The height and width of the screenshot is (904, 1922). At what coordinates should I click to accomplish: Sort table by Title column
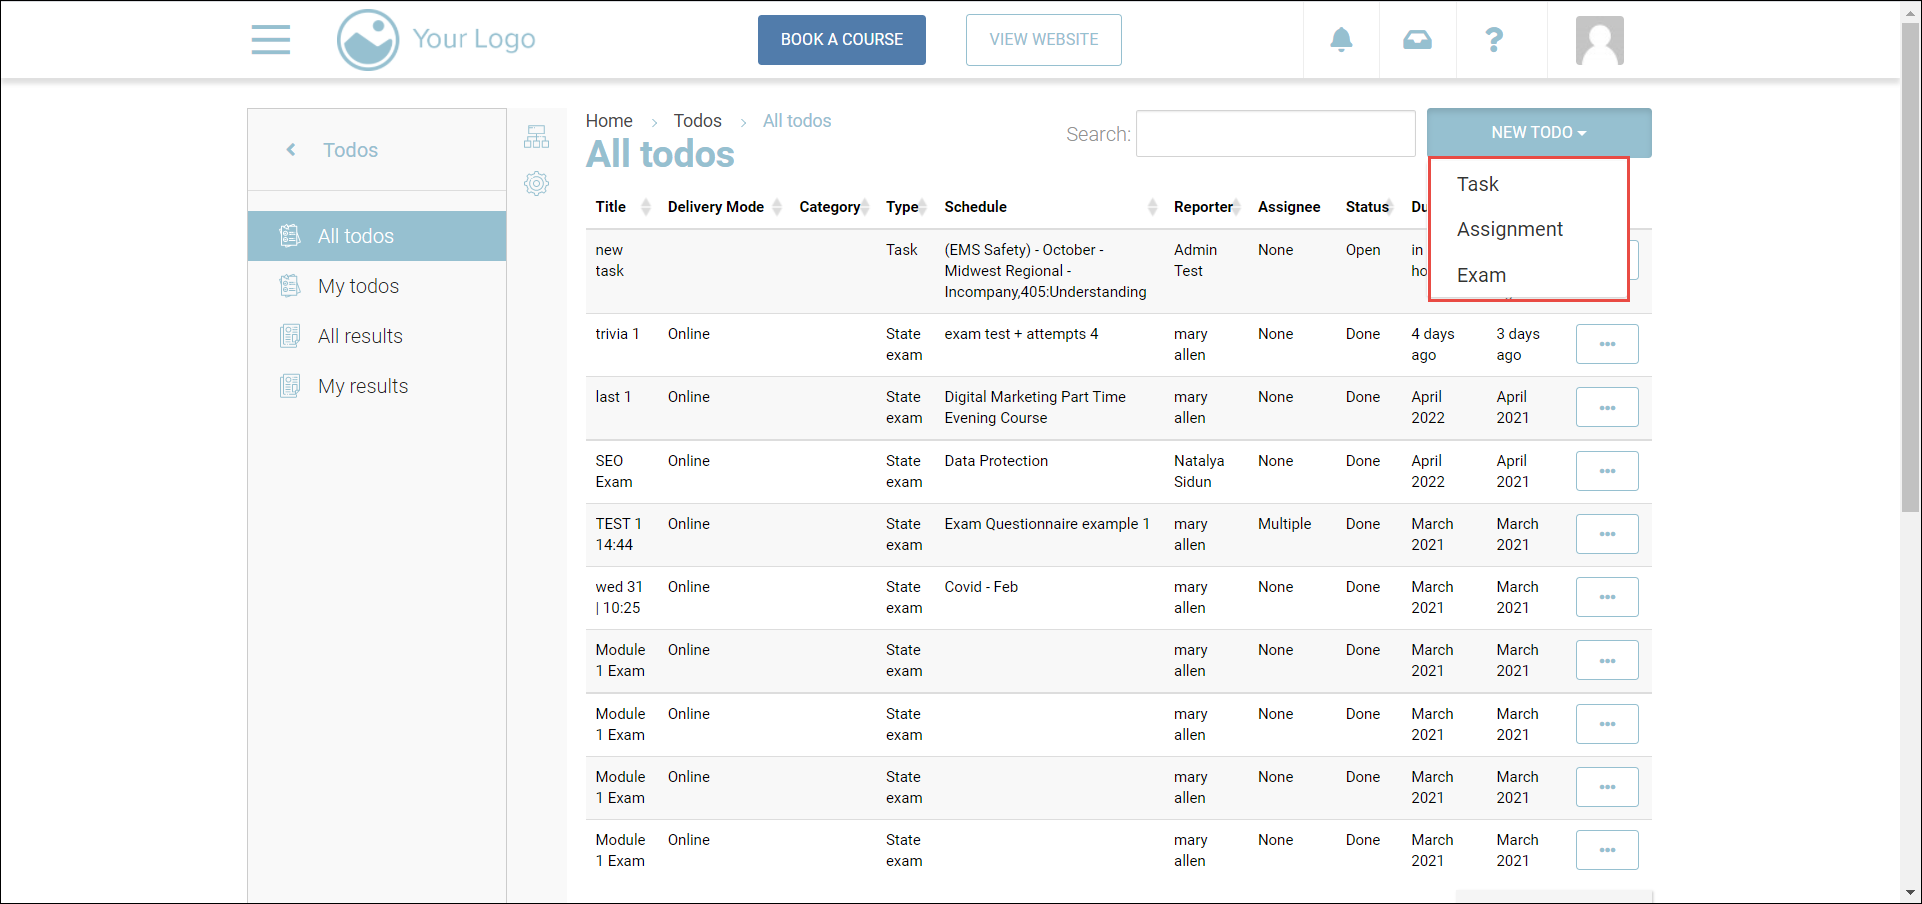coord(611,207)
